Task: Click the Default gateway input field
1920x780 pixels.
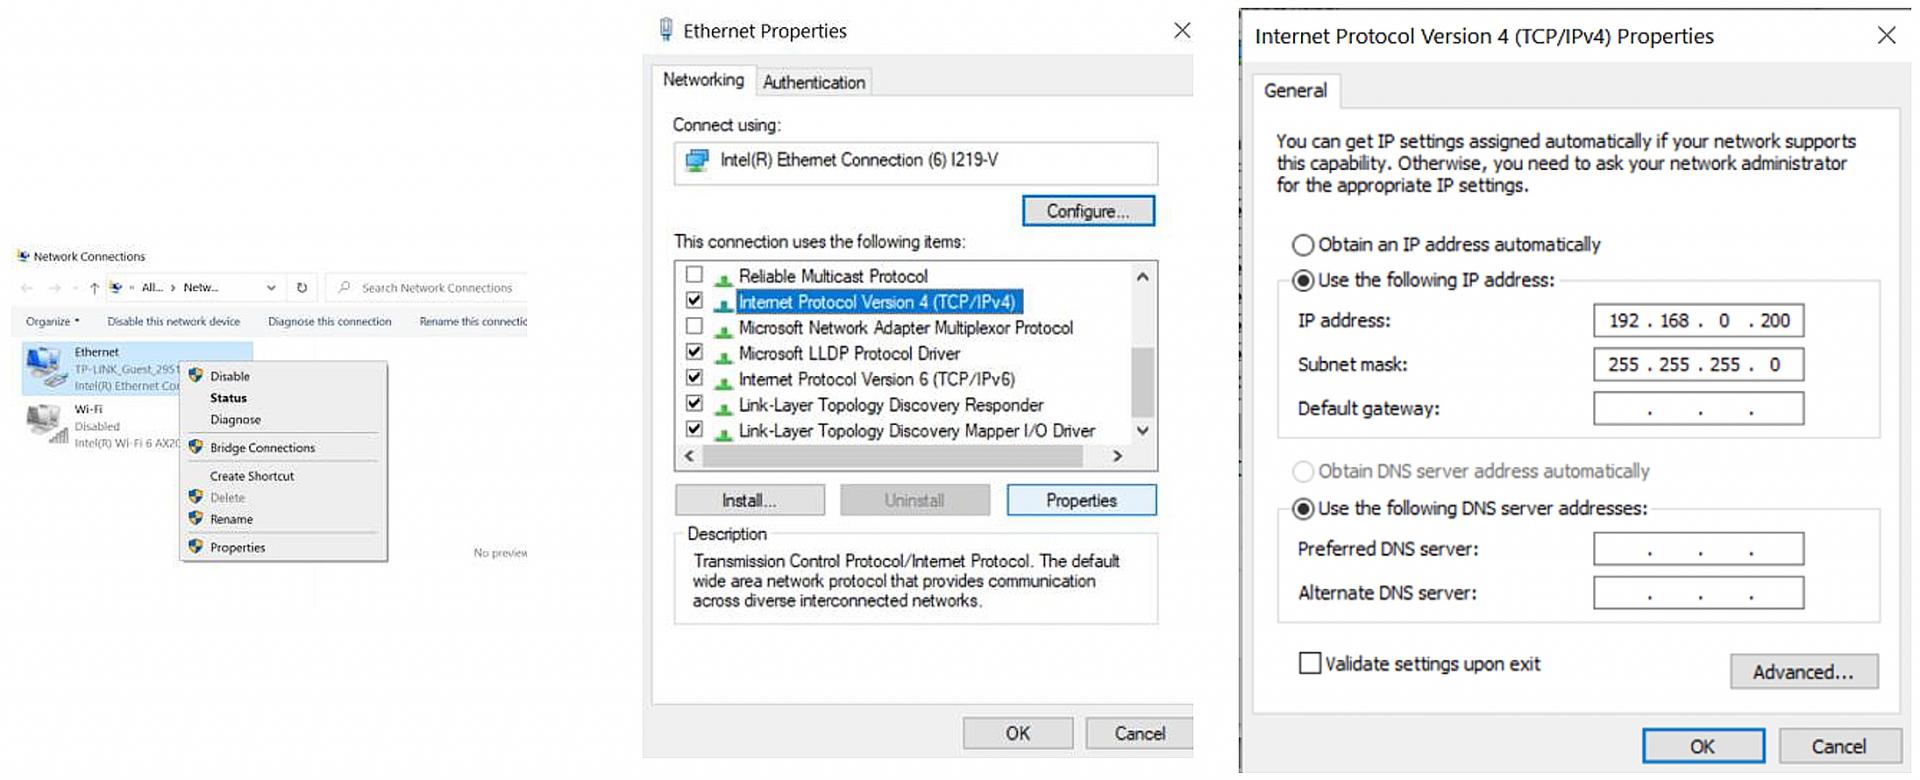Action: coord(1698,409)
